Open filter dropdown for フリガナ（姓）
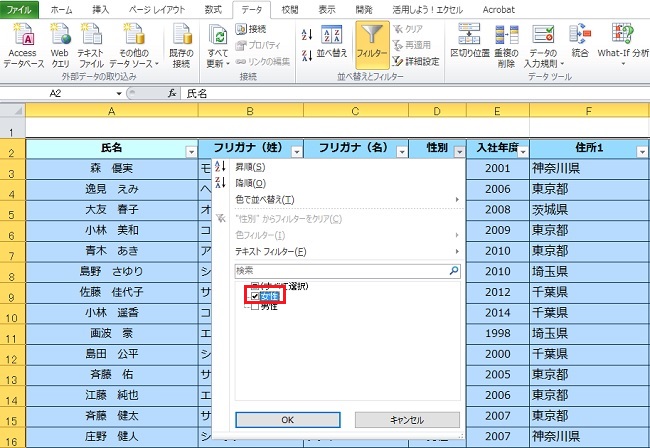Image resolution: width=650 pixels, height=448 pixels. coord(296,152)
